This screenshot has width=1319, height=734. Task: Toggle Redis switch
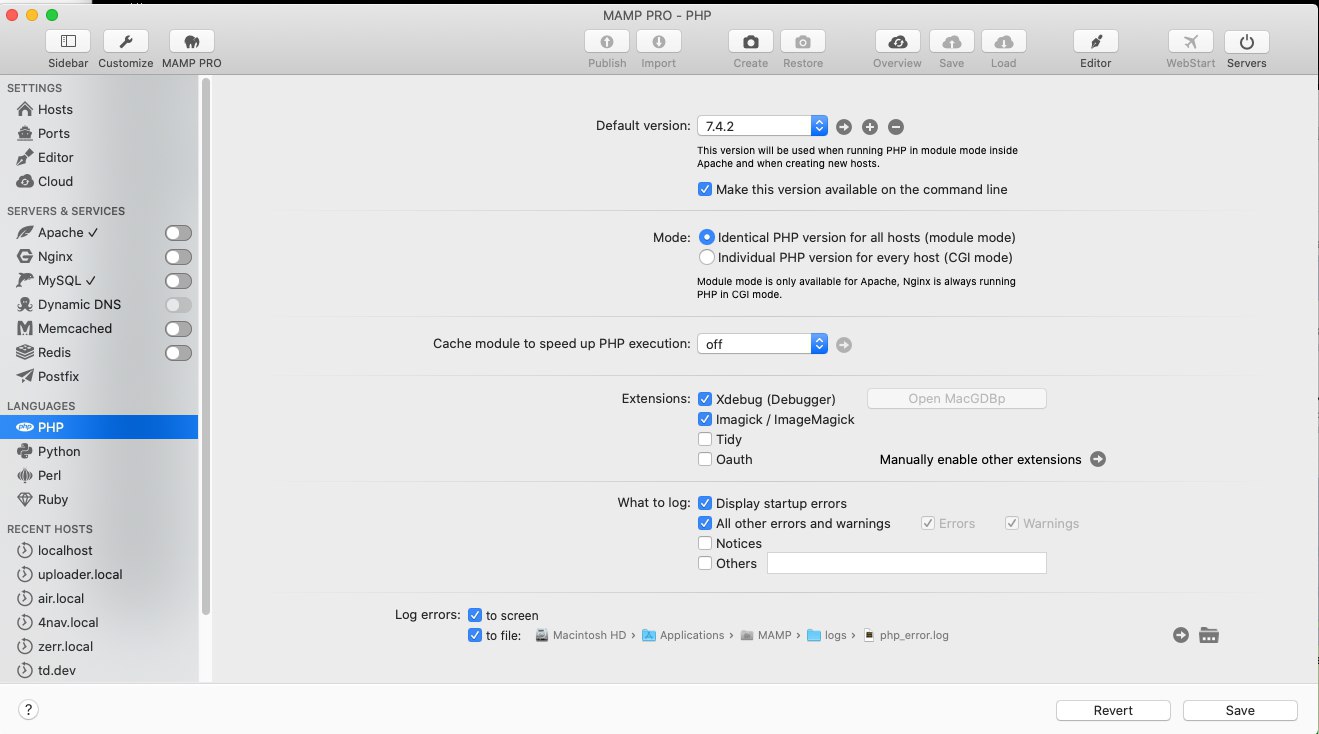(x=178, y=353)
